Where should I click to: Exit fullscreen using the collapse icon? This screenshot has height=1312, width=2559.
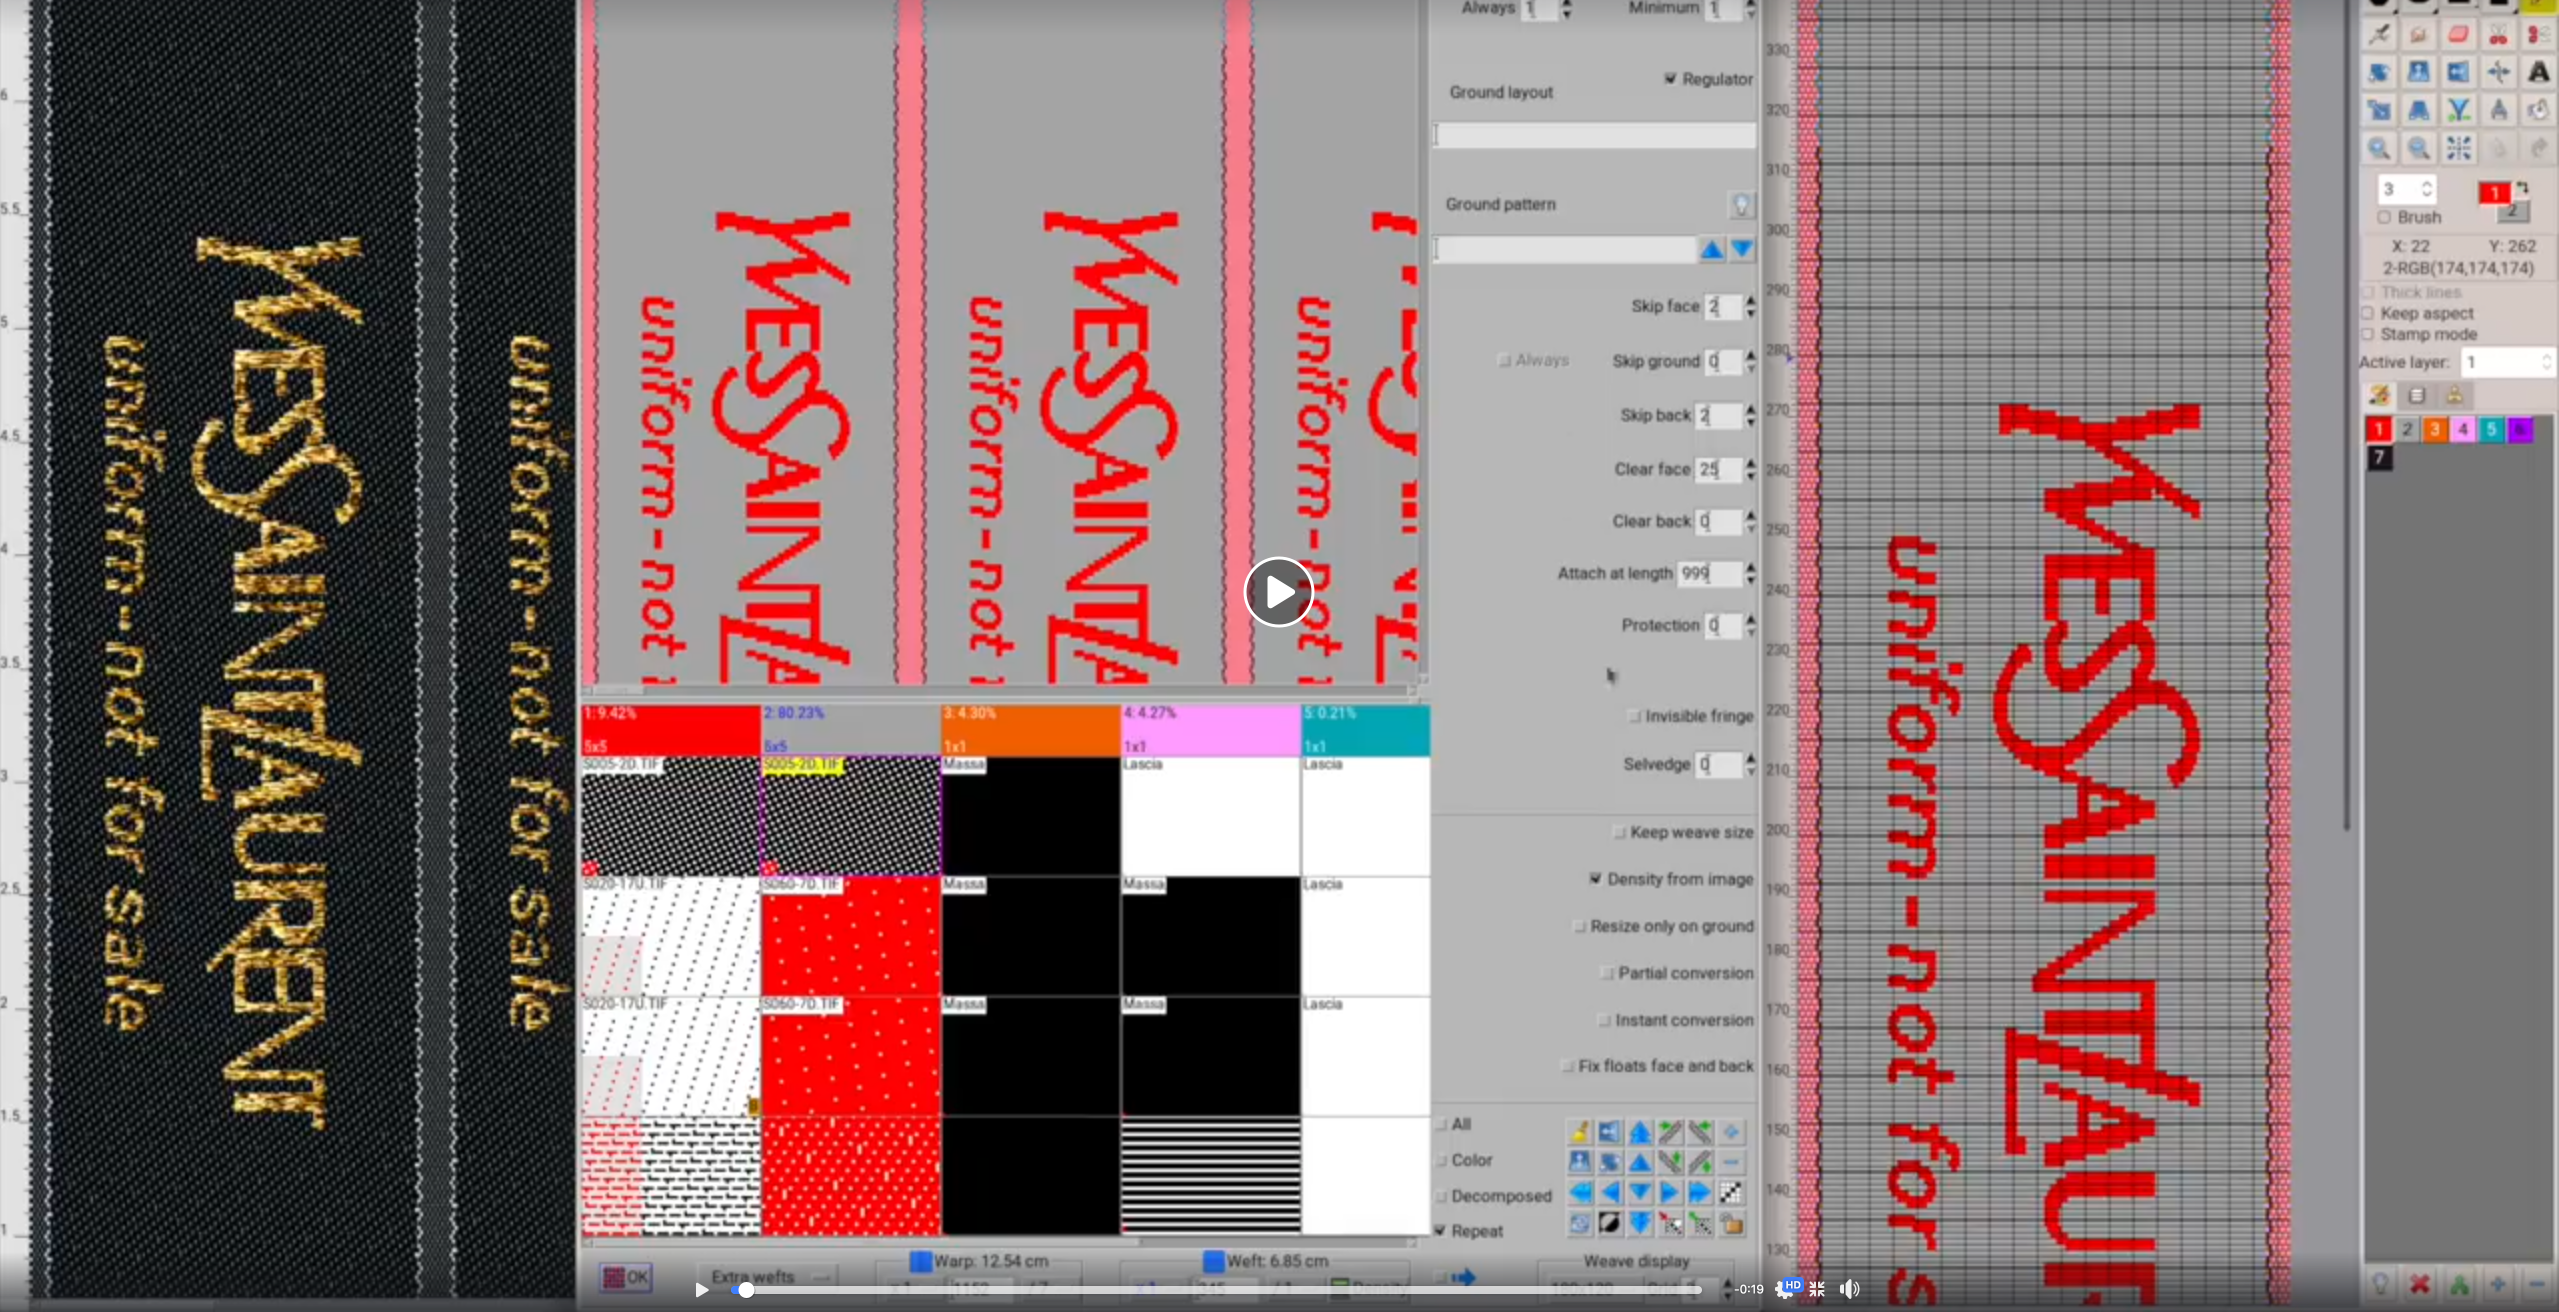[1817, 1289]
